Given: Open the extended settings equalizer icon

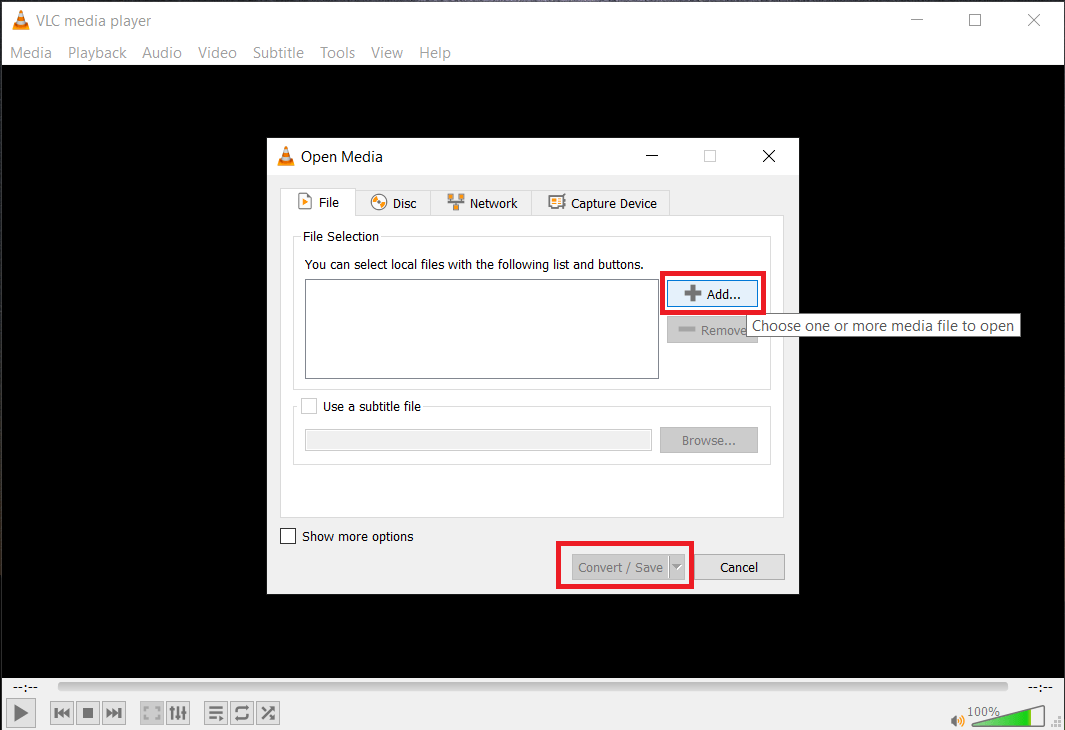Looking at the screenshot, I should (x=178, y=712).
